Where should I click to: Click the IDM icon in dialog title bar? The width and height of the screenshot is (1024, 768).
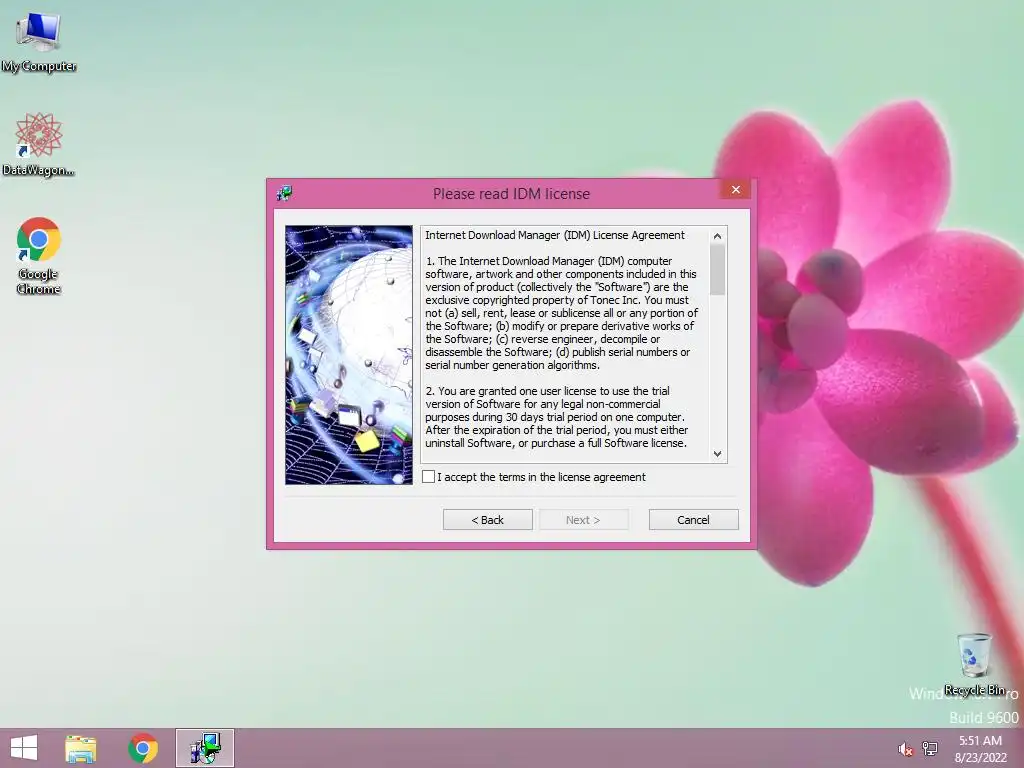[x=285, y=193]
